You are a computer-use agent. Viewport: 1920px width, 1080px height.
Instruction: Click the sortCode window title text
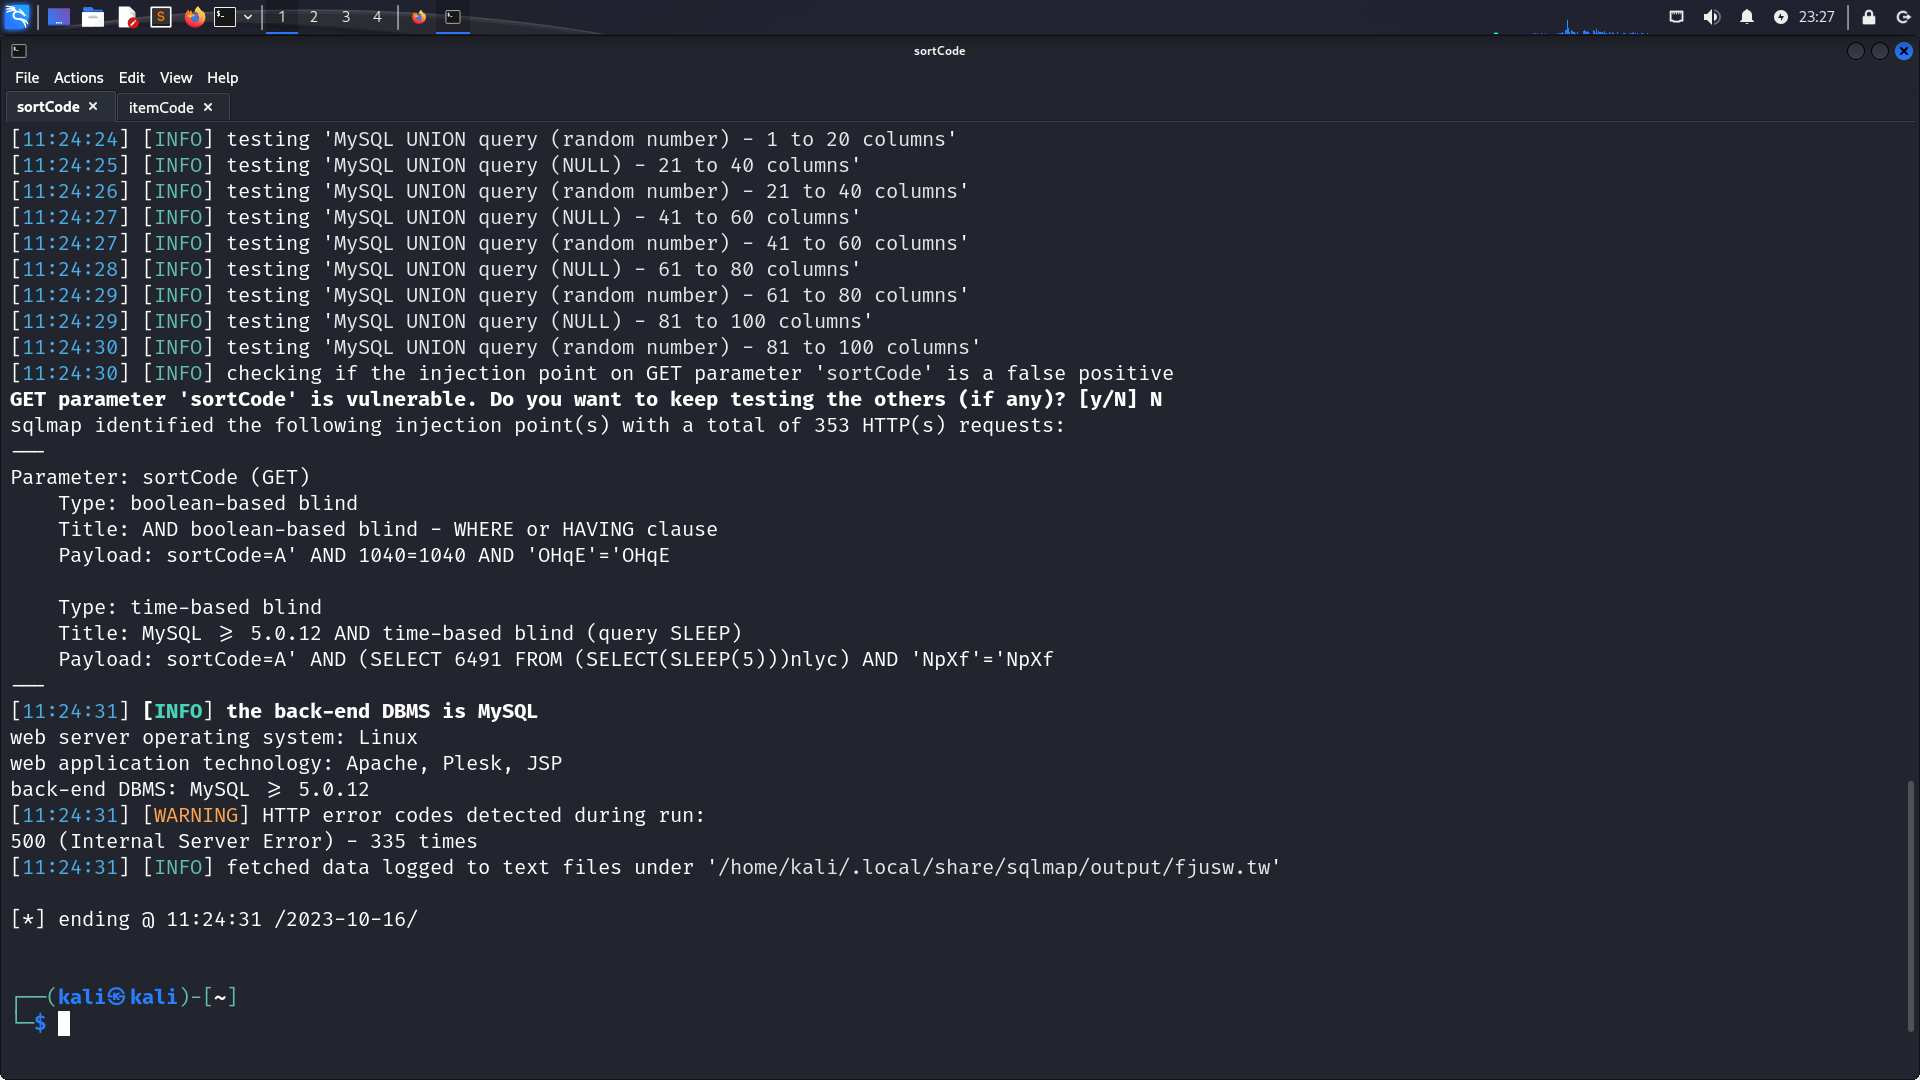(940, 51)
